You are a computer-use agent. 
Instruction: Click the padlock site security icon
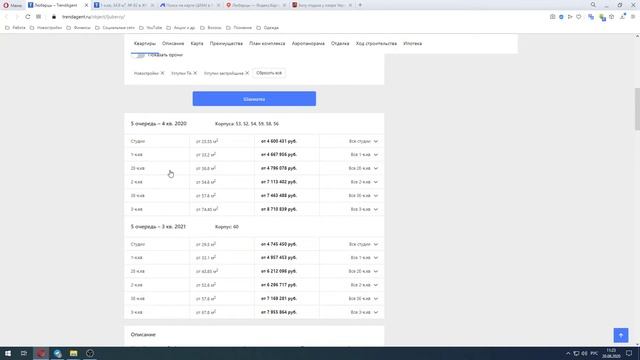click(x=53, y=17)
